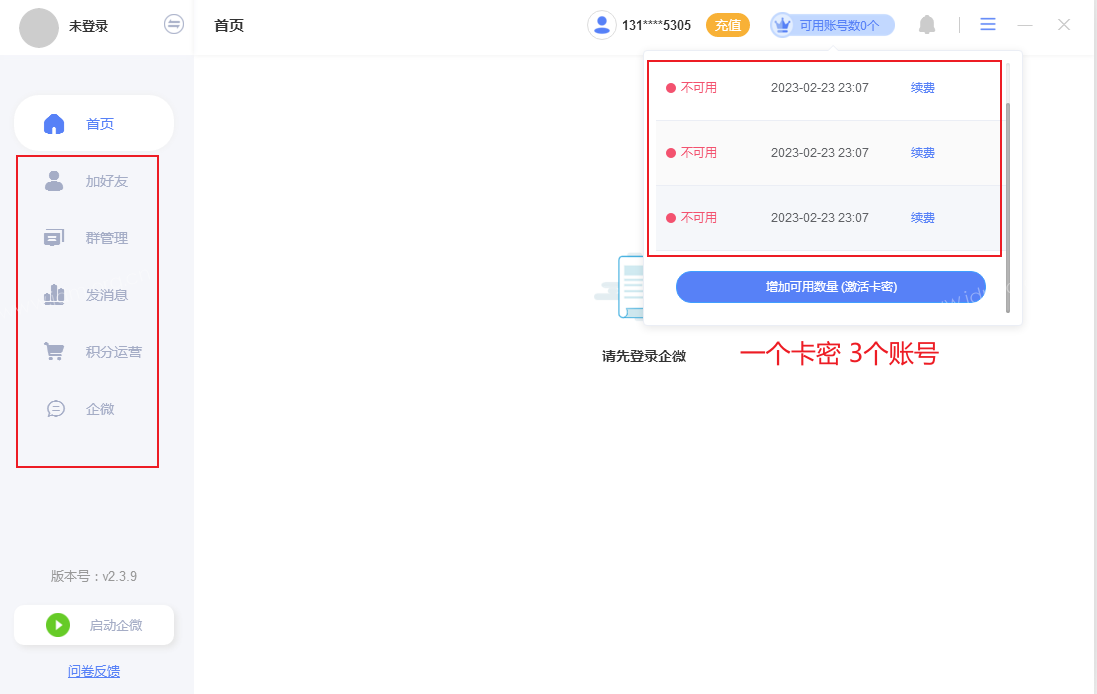Viewport: 1097px width, 694px height.
Task: Click the account list popup scrollbar
Action: coord(1007,208)
